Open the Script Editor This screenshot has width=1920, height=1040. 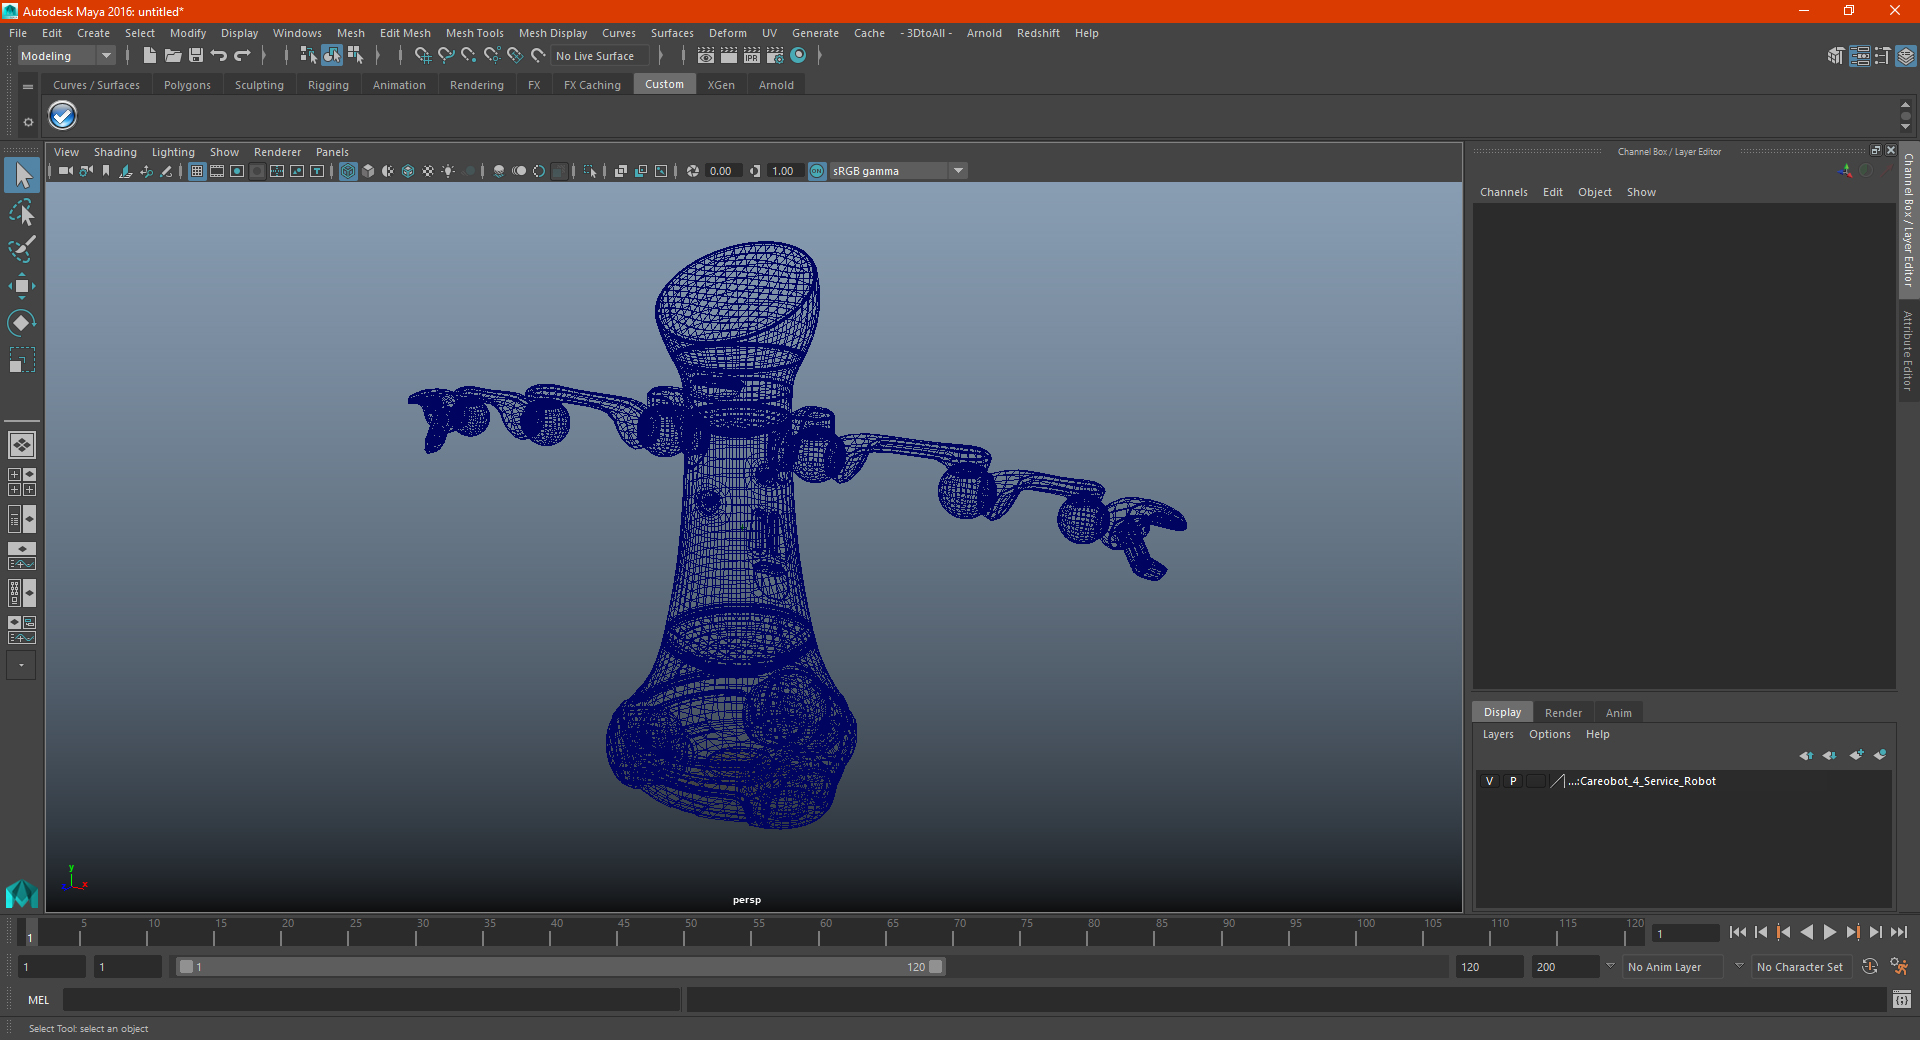1902,999
